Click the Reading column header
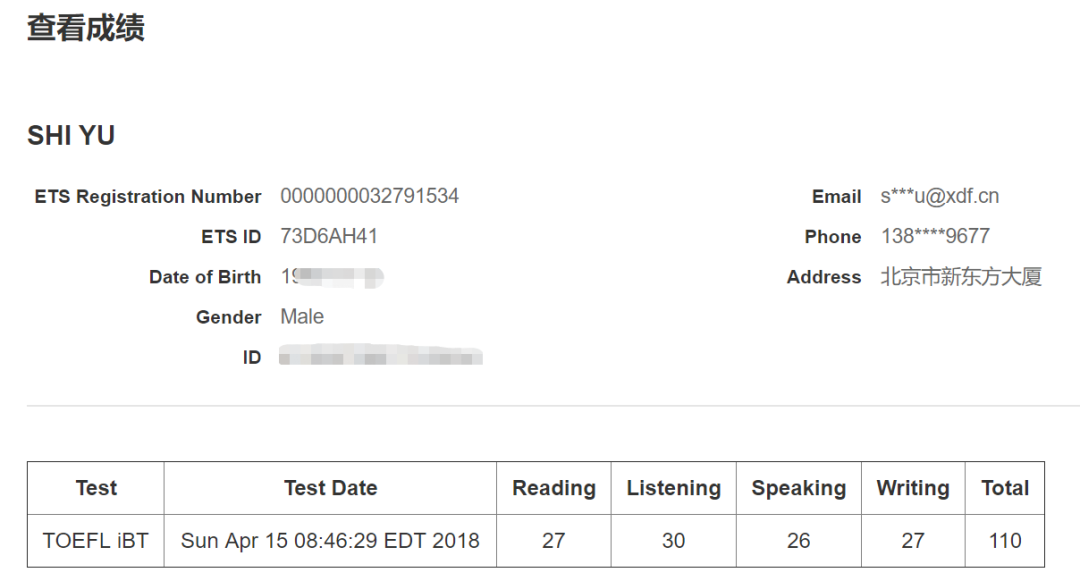The width and height of the screenshot is (1080, 581). click(x=553, y=488)
